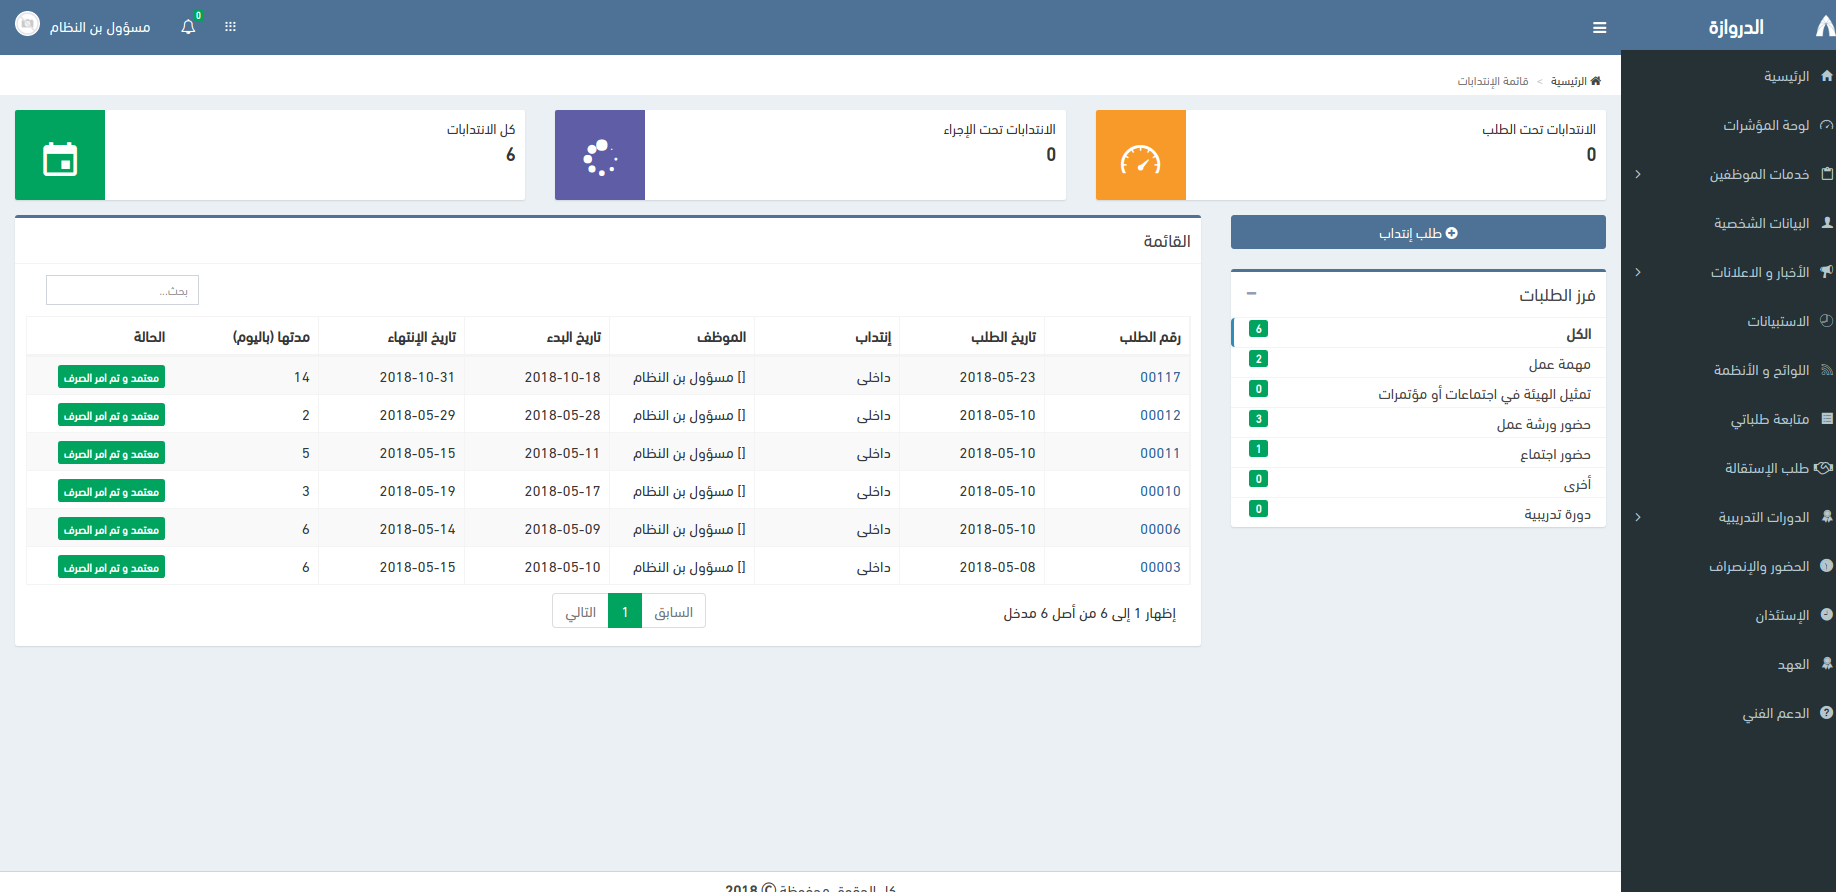Image resolution: width=1836 pixels, height=892 pixels.
Task: Open لوحة المؤشرات from sidebar
Action: (x=1765, y=125)
